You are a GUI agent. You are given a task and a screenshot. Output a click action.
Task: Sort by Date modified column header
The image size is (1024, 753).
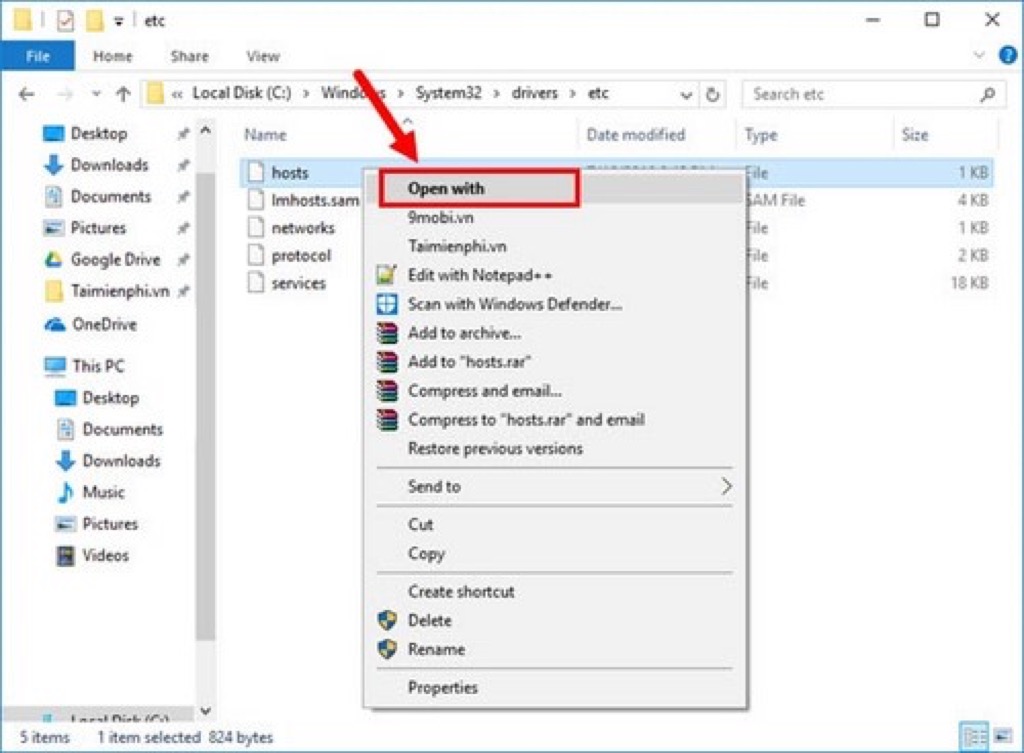tap(635, 135)
